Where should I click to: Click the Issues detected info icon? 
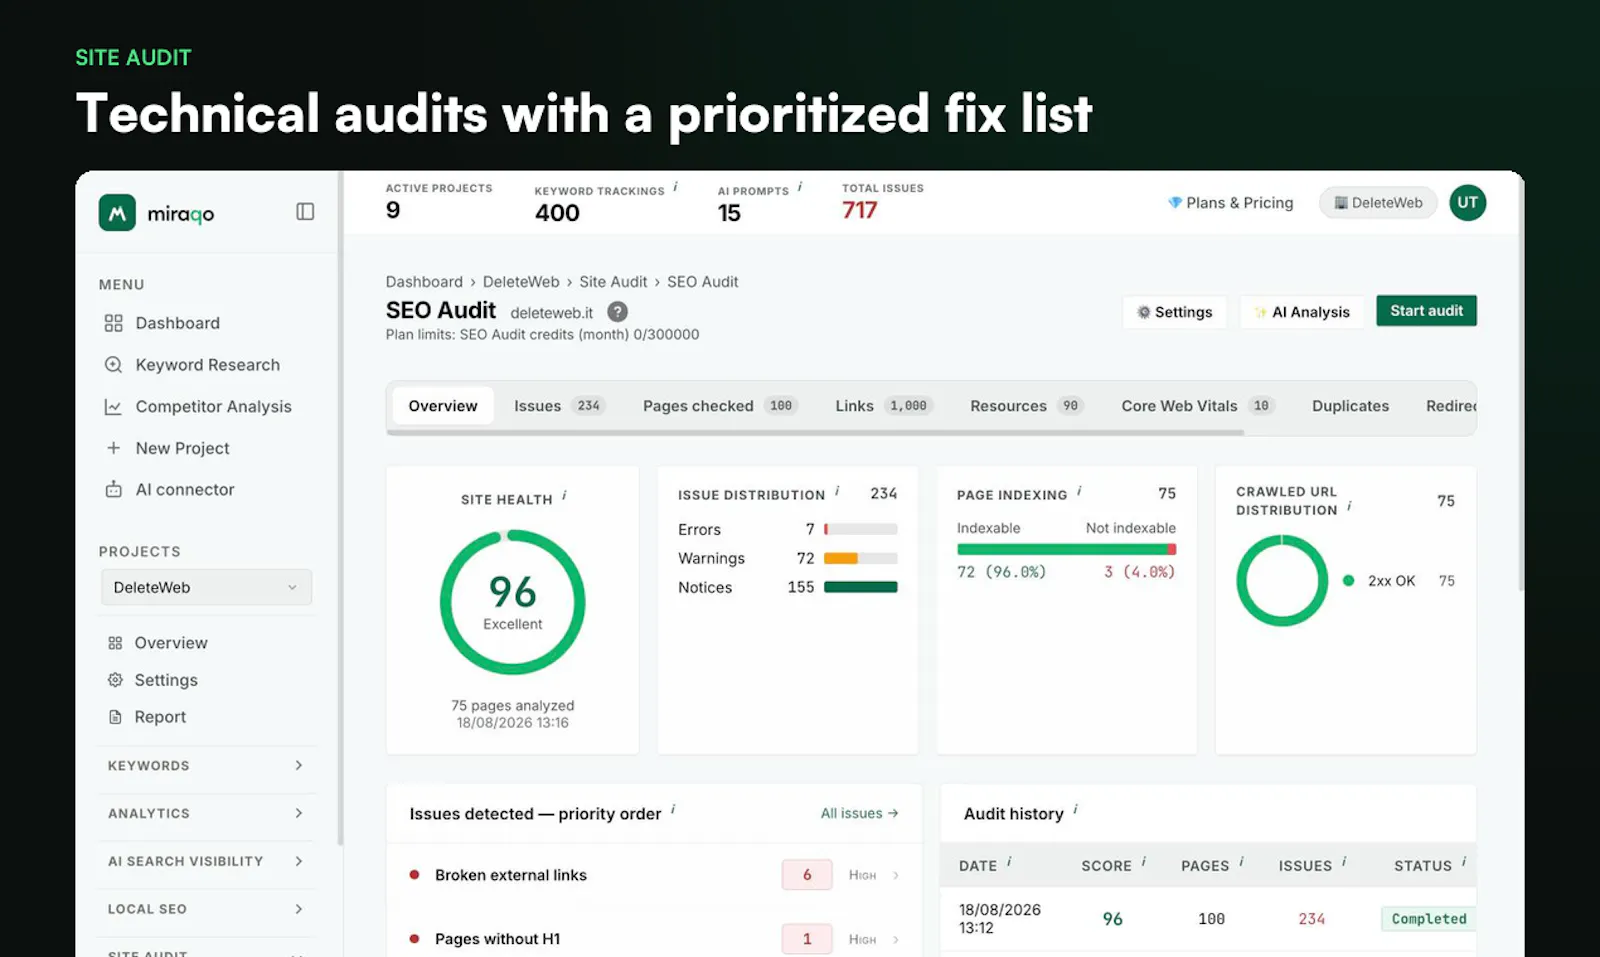(x=673, y=810)
